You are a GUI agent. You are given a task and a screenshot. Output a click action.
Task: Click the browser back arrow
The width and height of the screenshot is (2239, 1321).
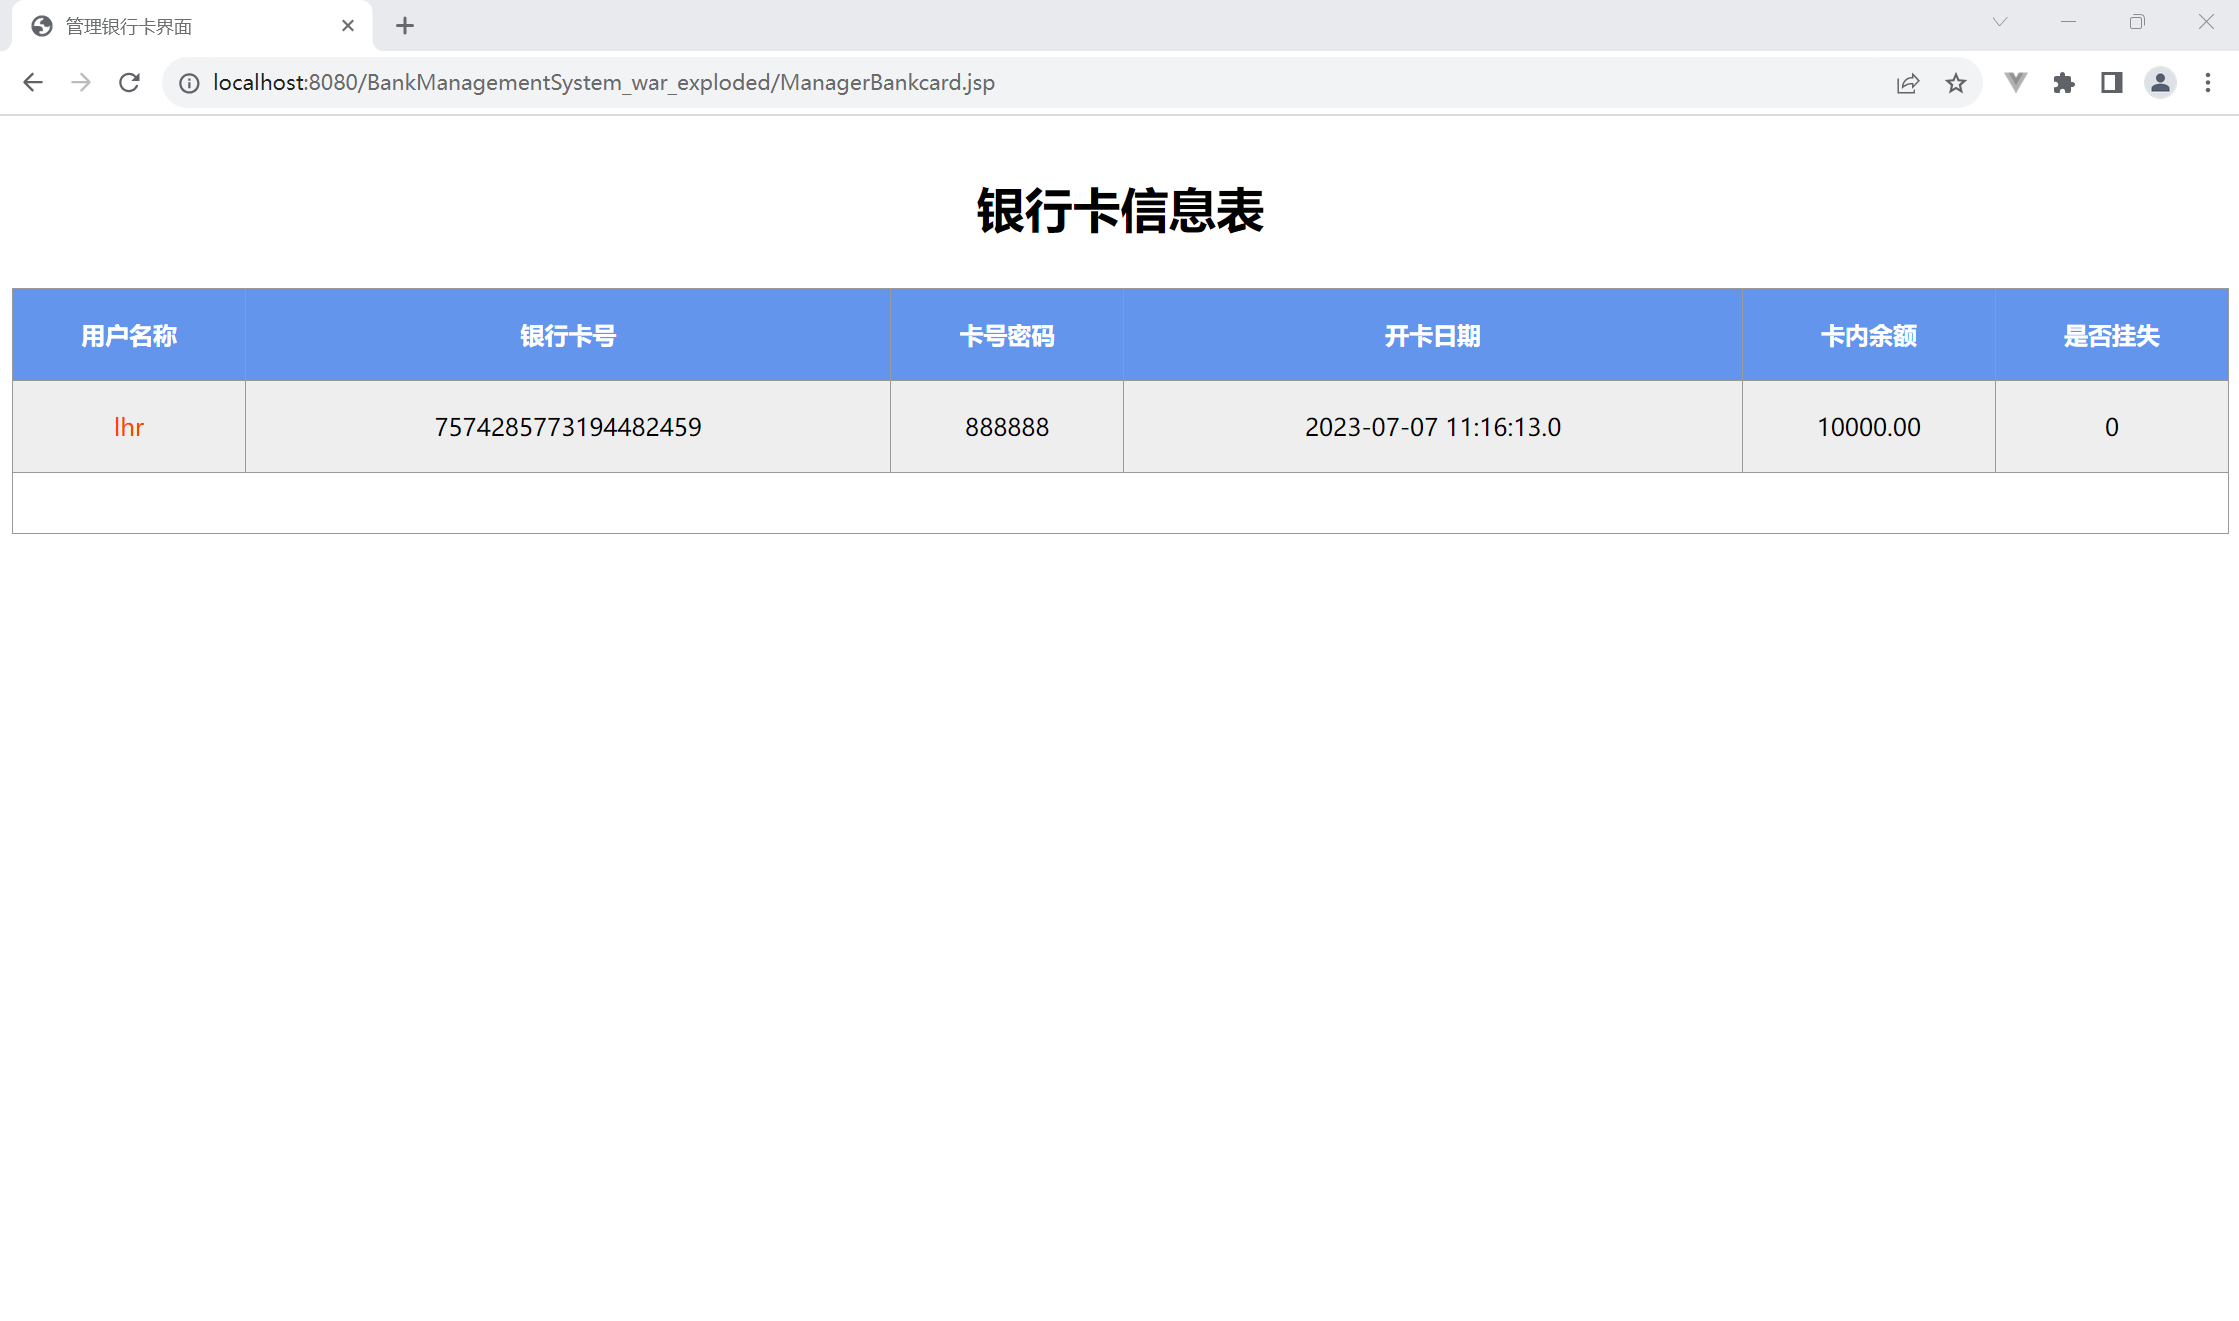coord(33,83)
